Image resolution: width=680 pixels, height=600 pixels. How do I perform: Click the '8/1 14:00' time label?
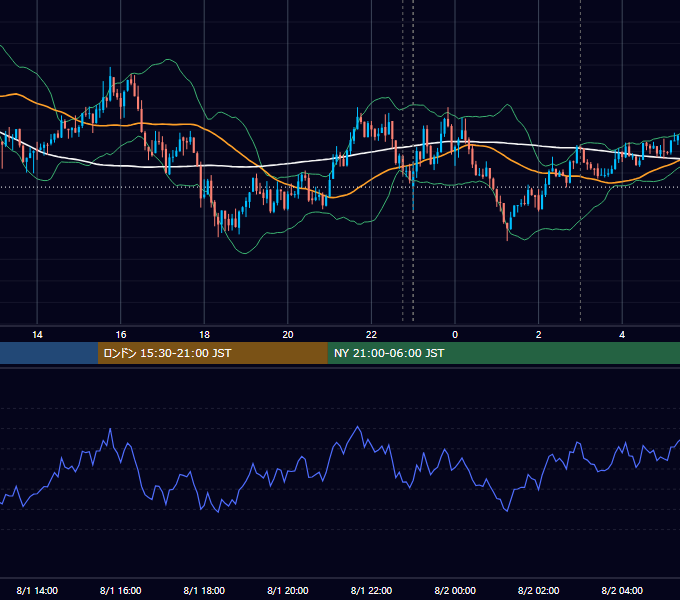point(37,590)
